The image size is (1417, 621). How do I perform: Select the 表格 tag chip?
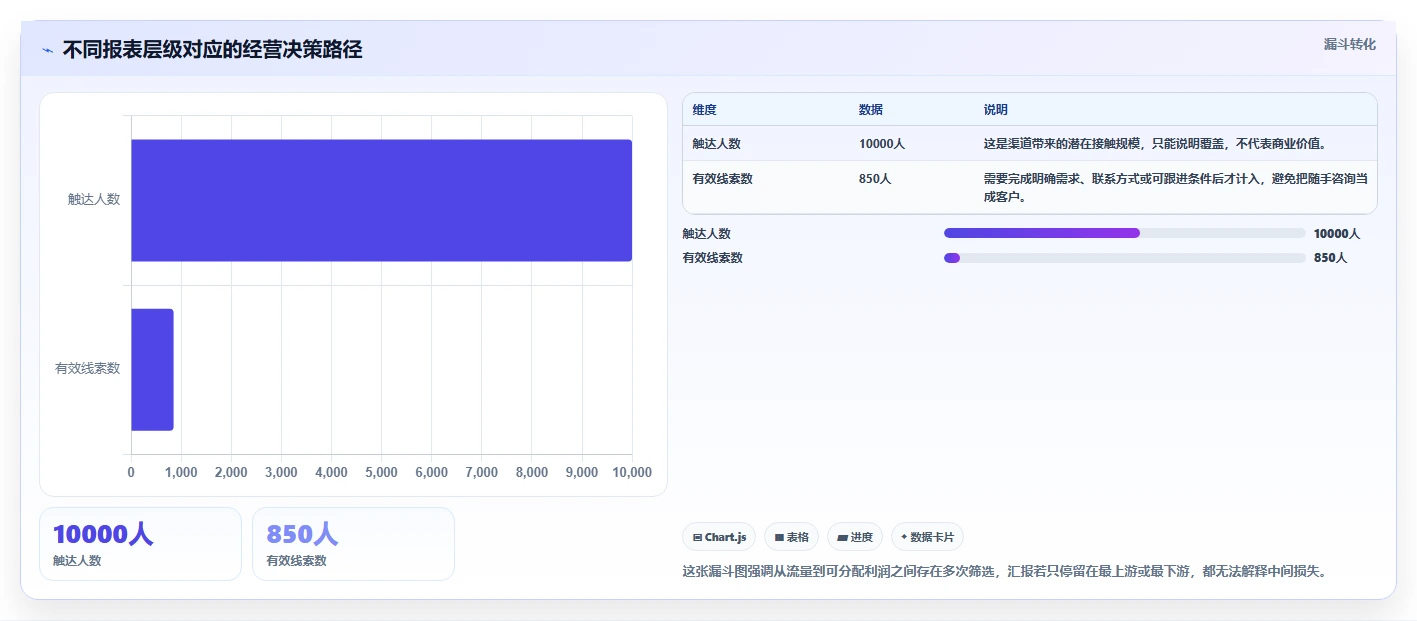[x=791, y=537]
